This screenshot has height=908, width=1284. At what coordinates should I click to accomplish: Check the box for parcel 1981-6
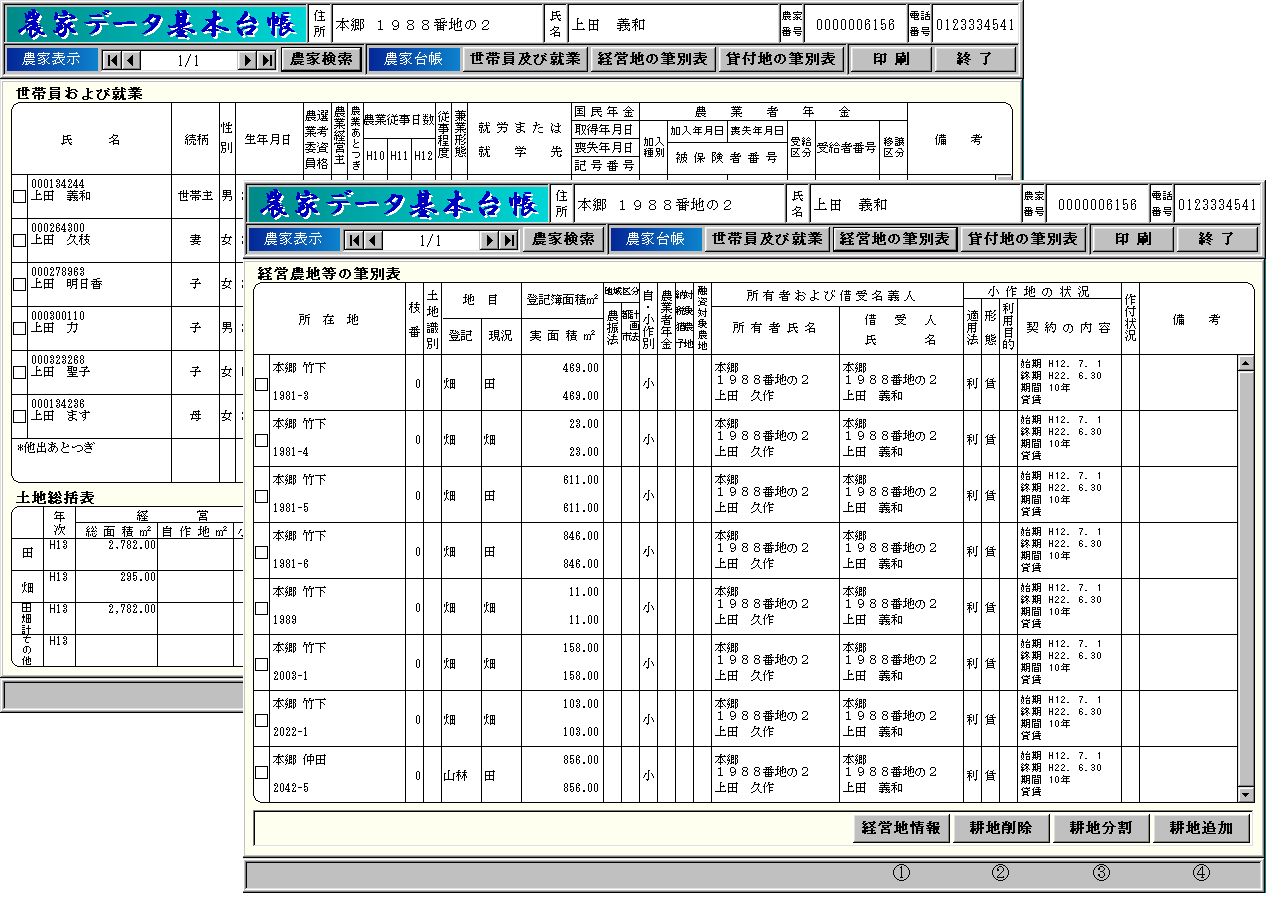click(x=261, y=552)
